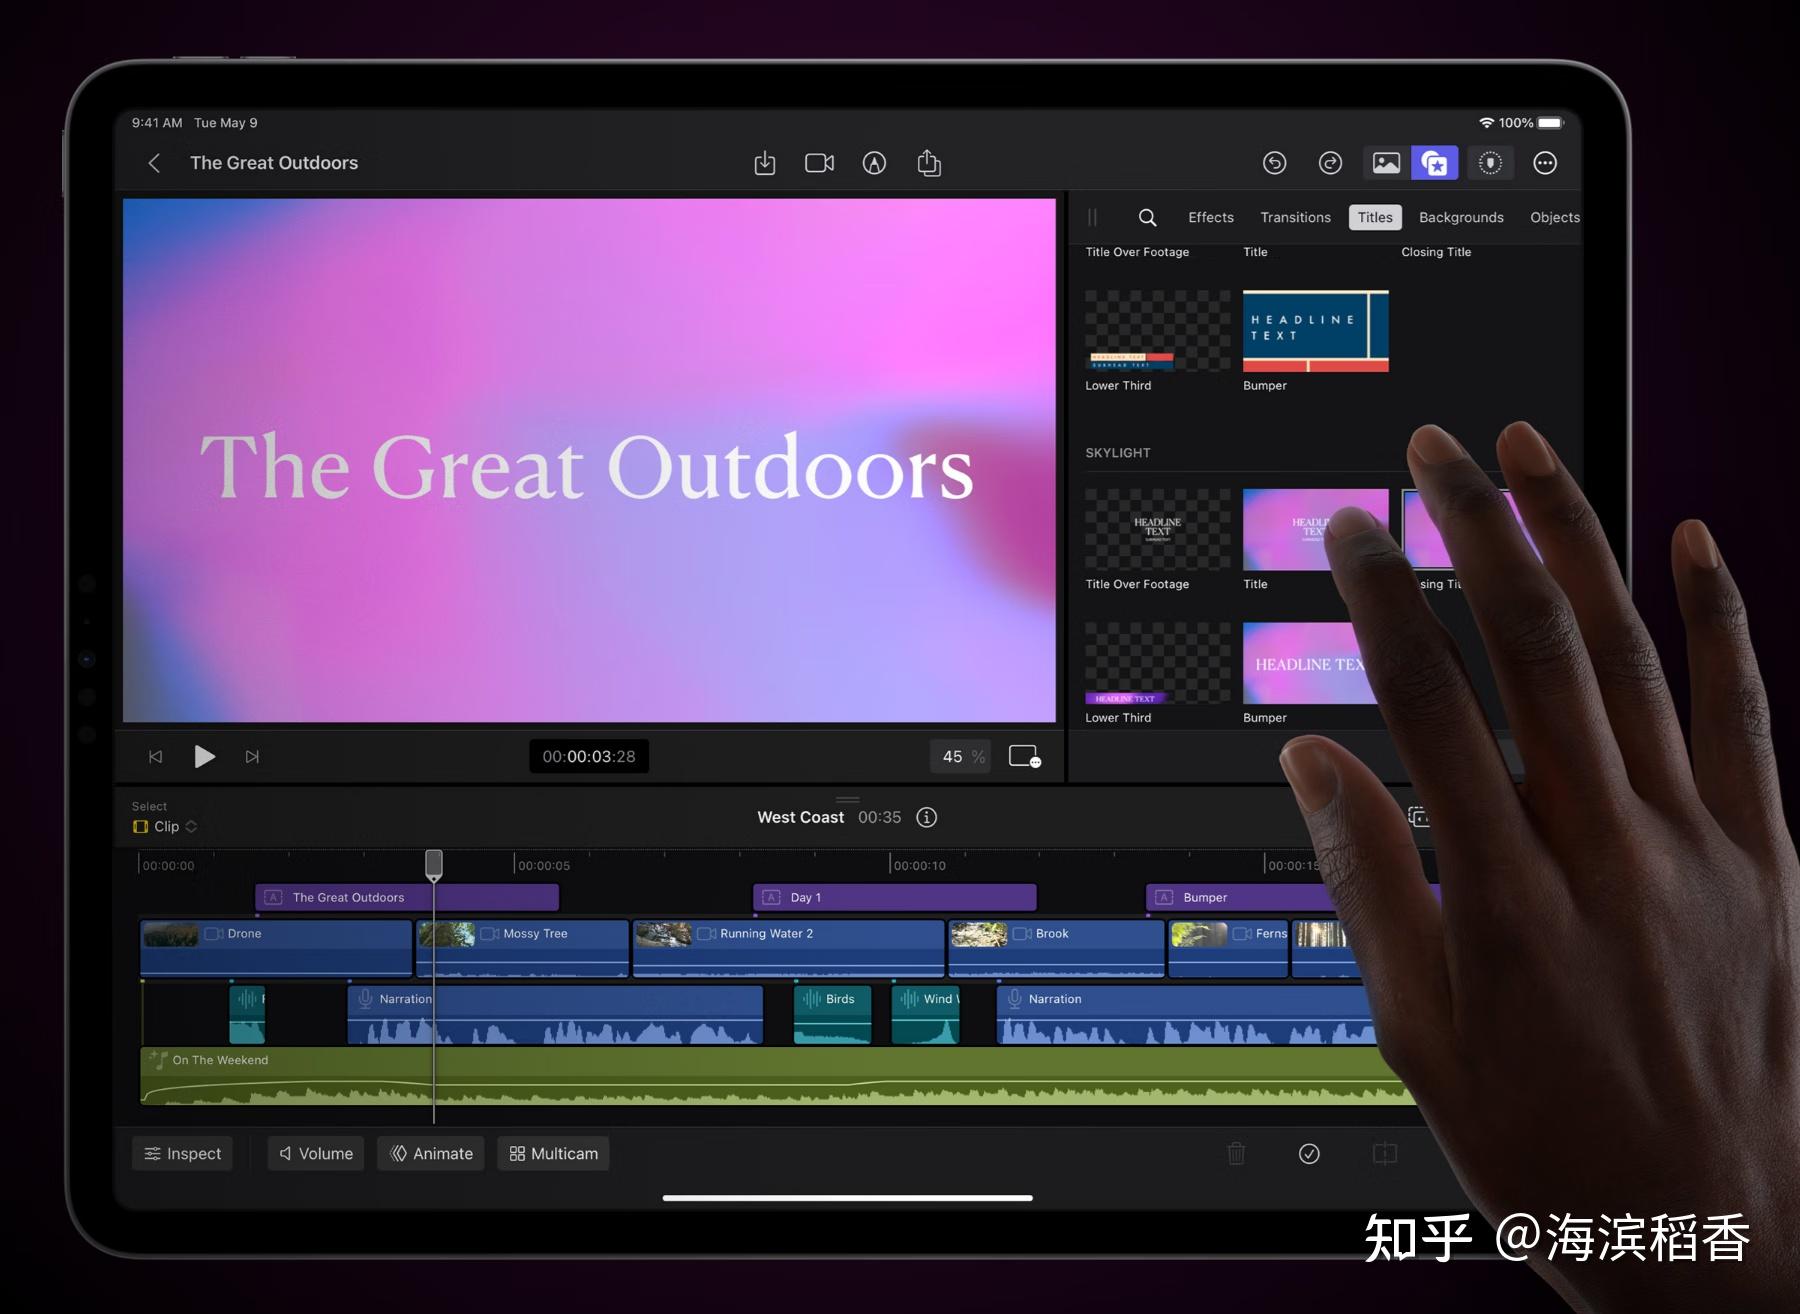The height and width of the screenshot is (1314, 1800).
Task: Open the 45% viewer zoom control
Action: coord(963,756)
